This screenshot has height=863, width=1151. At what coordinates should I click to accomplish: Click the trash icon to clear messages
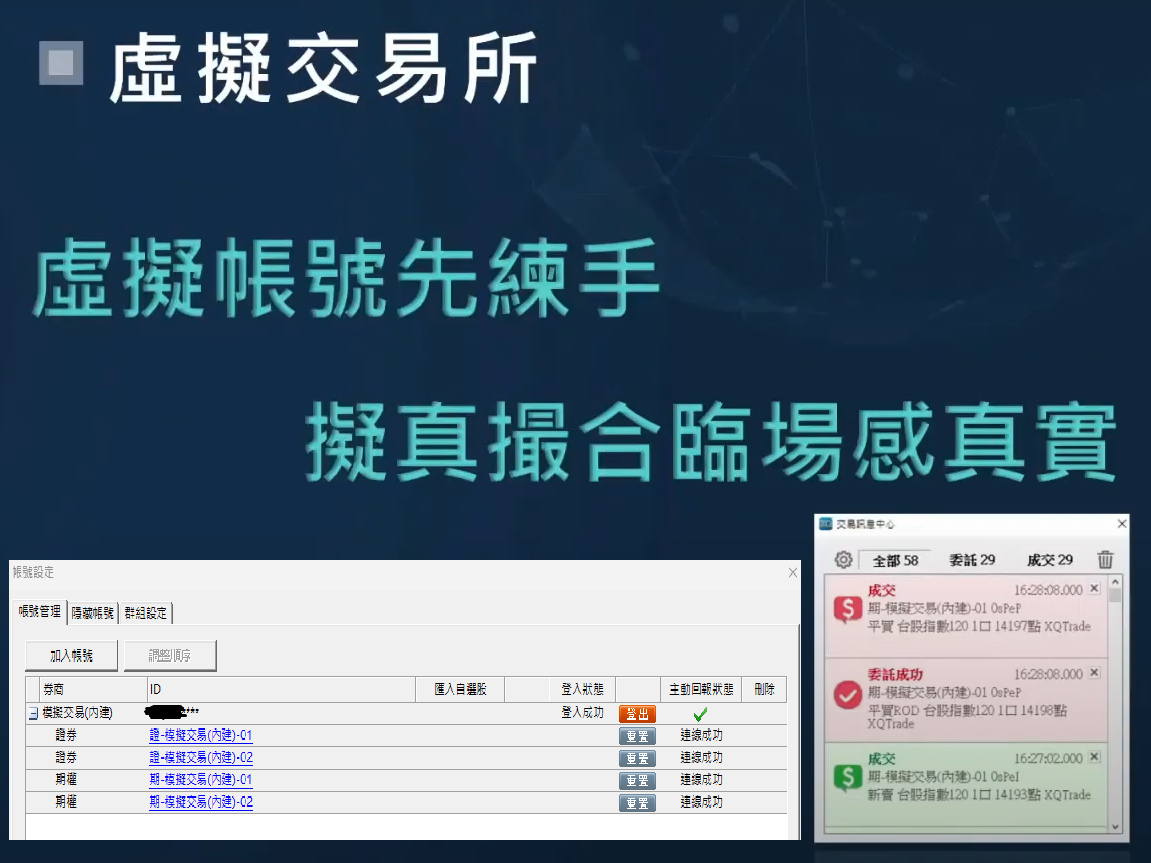click(x=1105, y=560)
